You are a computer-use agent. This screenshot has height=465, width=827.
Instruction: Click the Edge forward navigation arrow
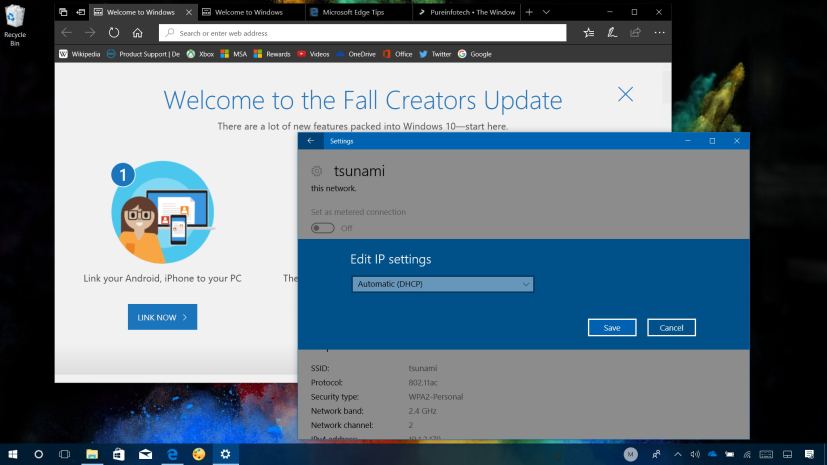point(90,33)
